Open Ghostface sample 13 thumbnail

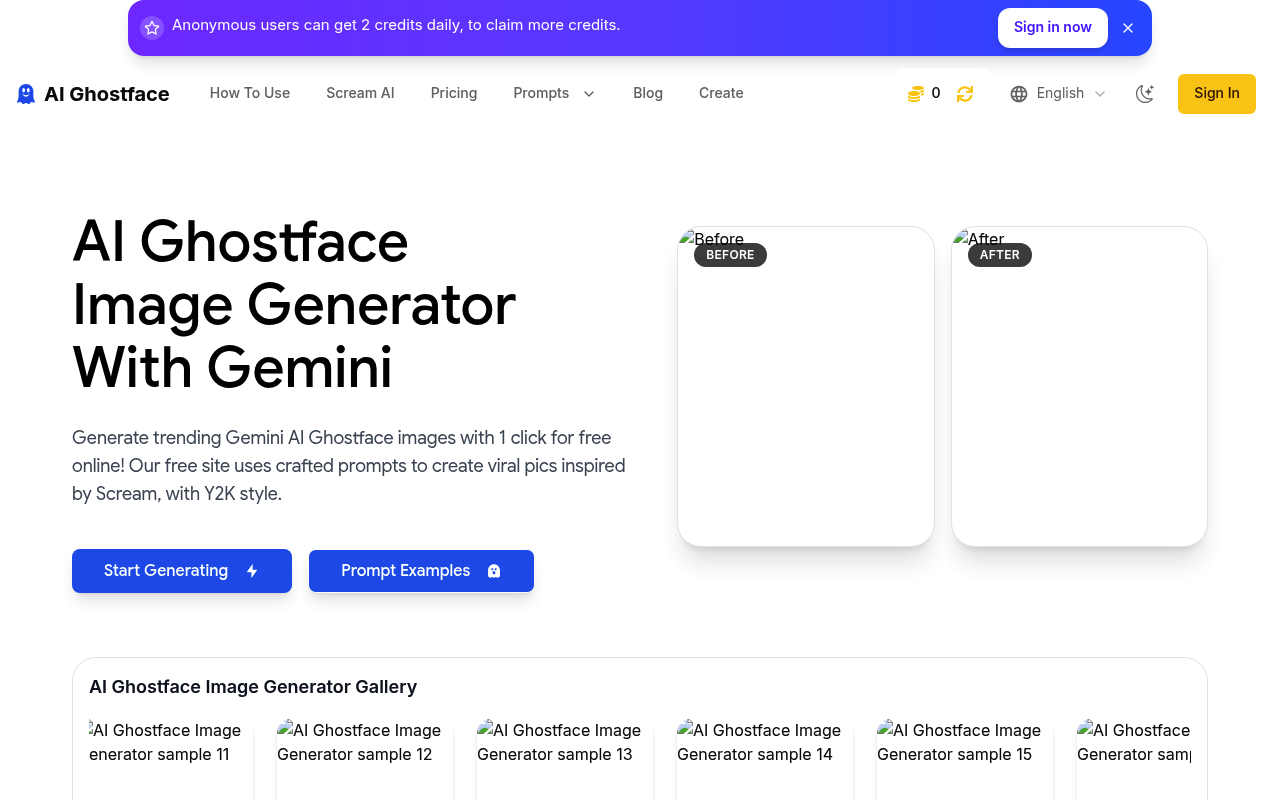point(564,760)
